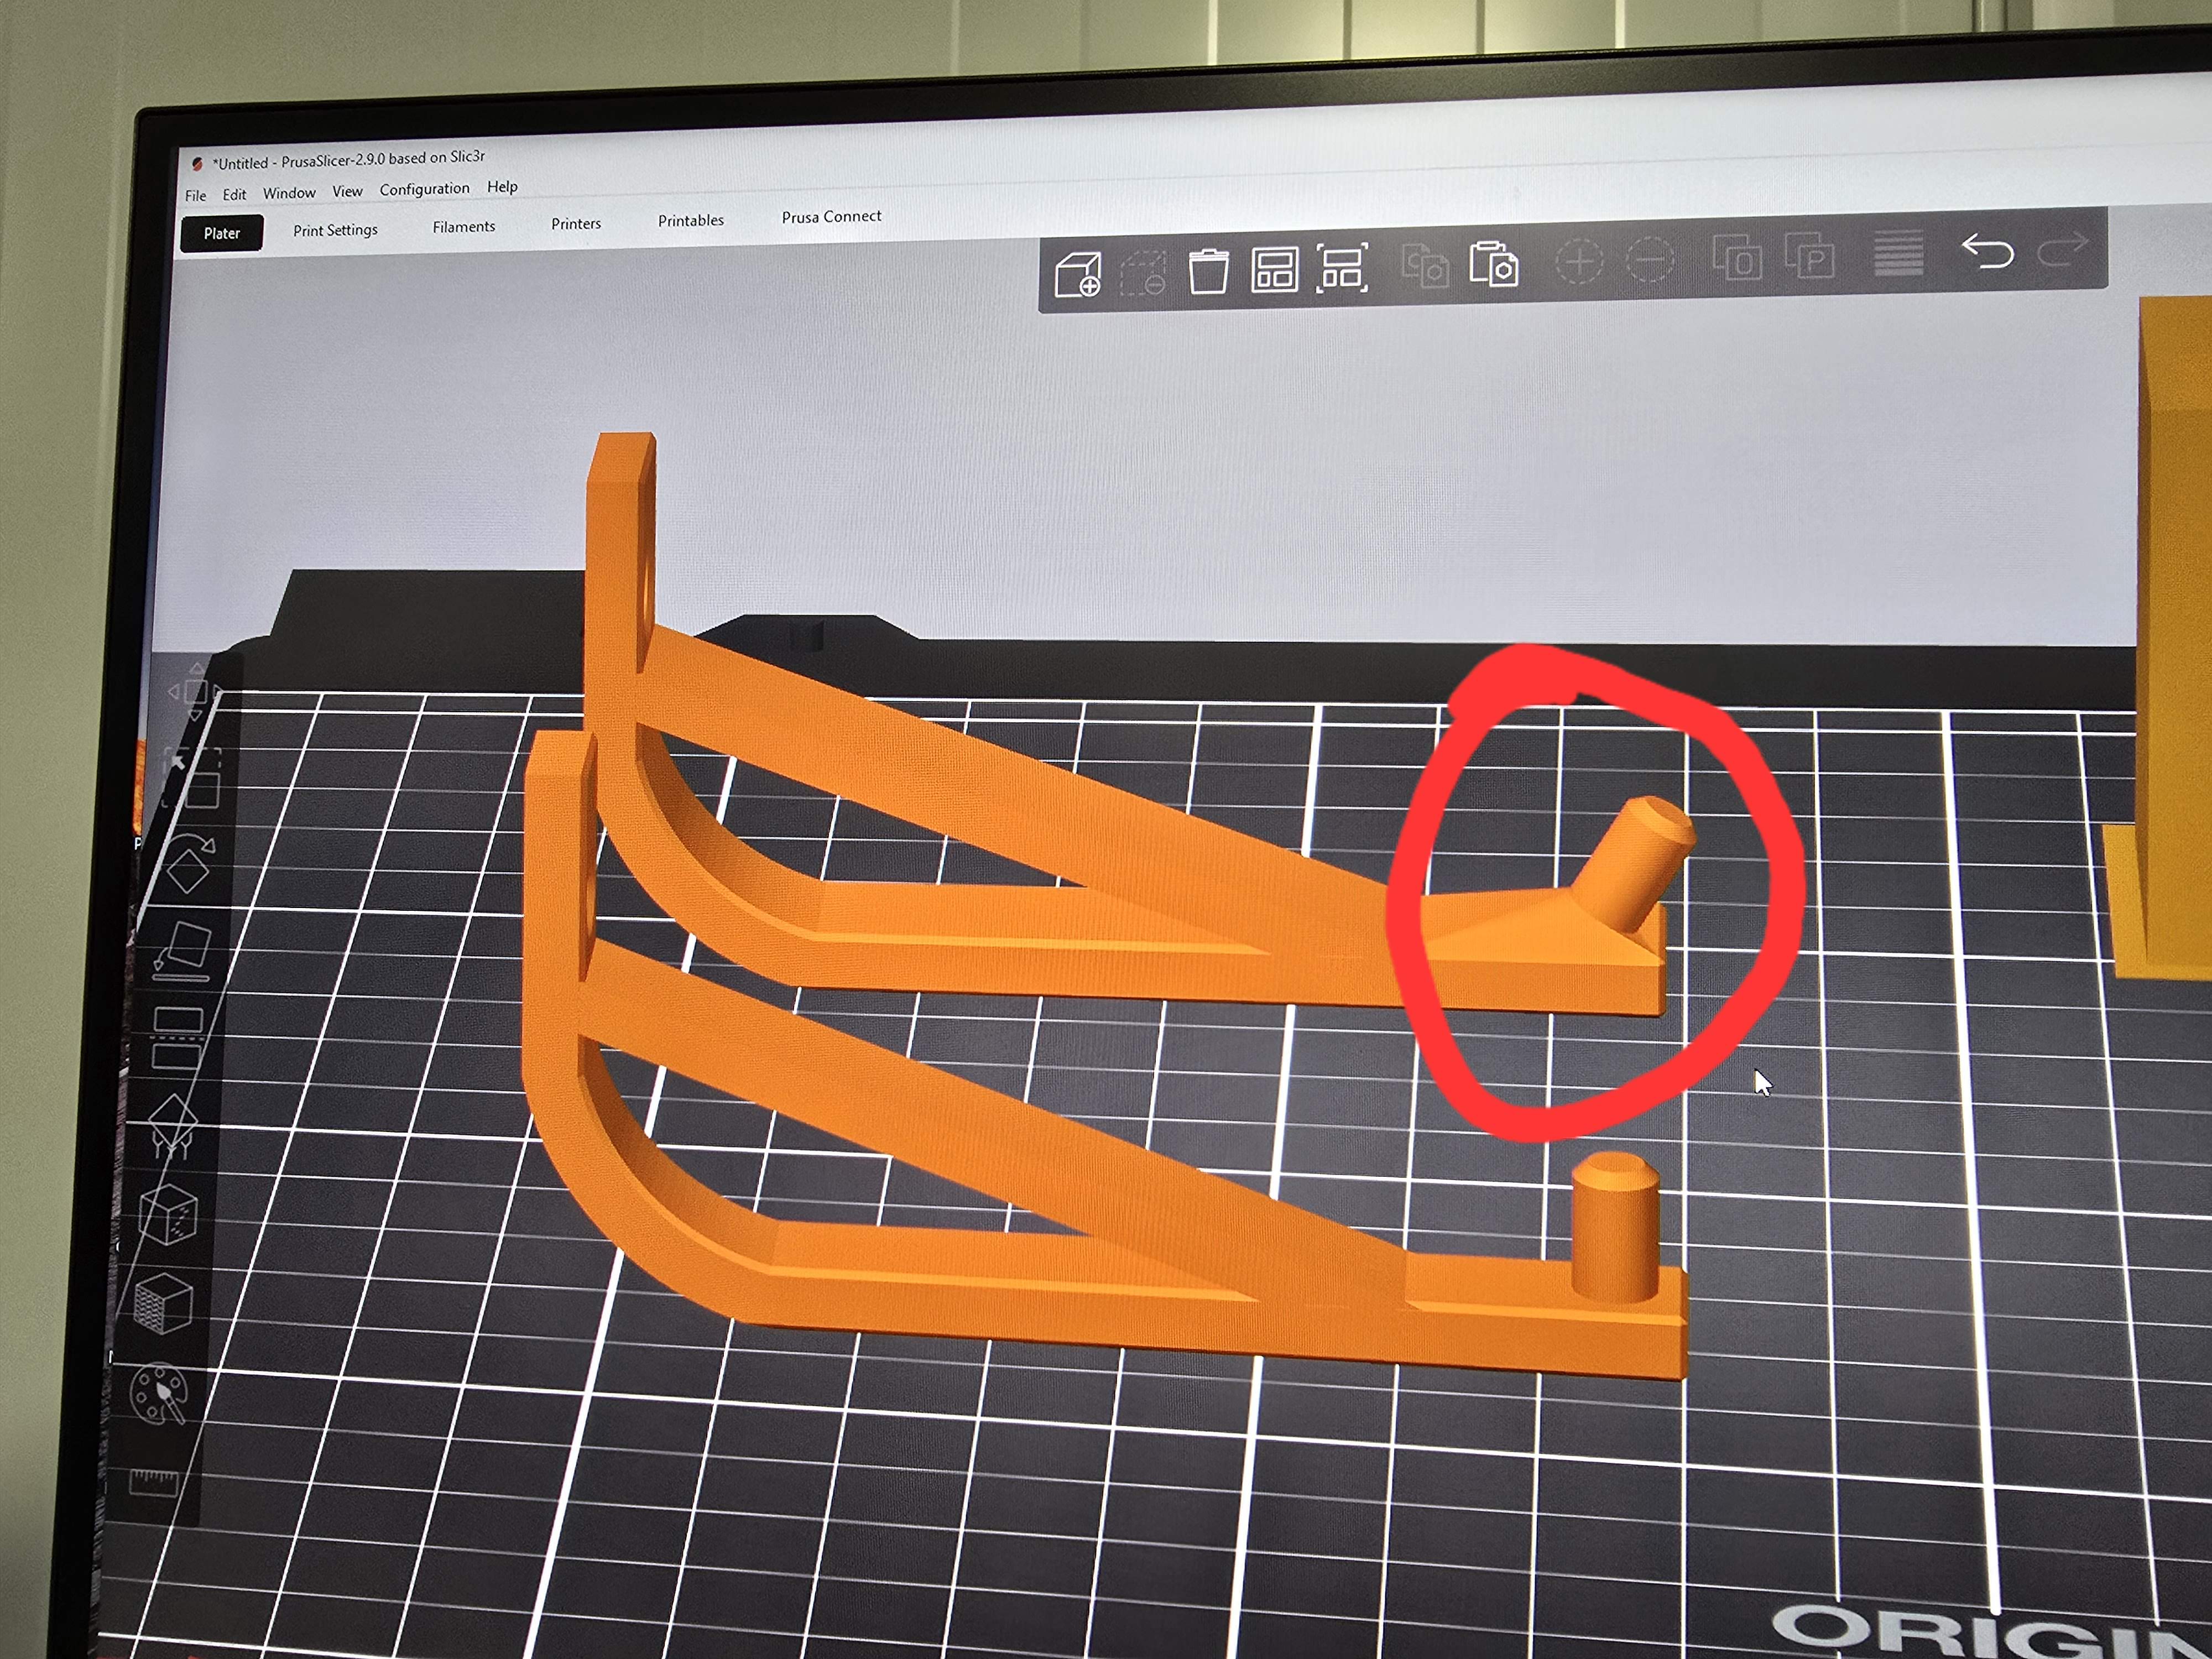Switch to the Print Settings tab

335,230
